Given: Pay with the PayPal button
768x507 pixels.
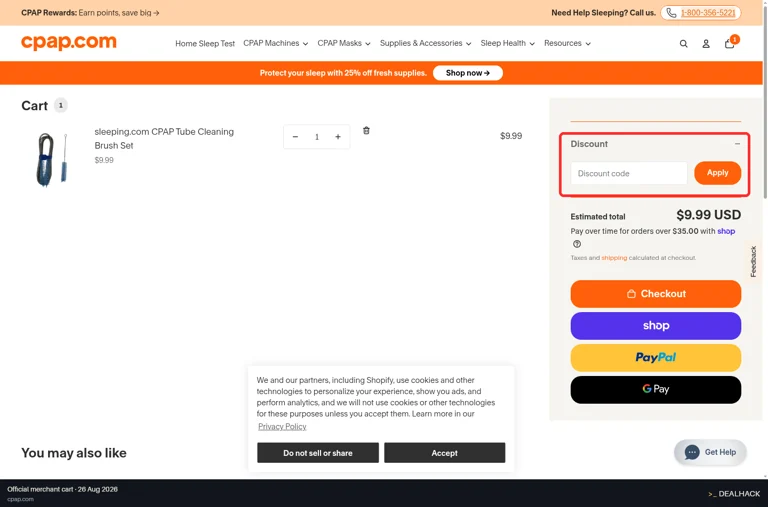Looking at the screenshot, I should (x=656, y=358).
